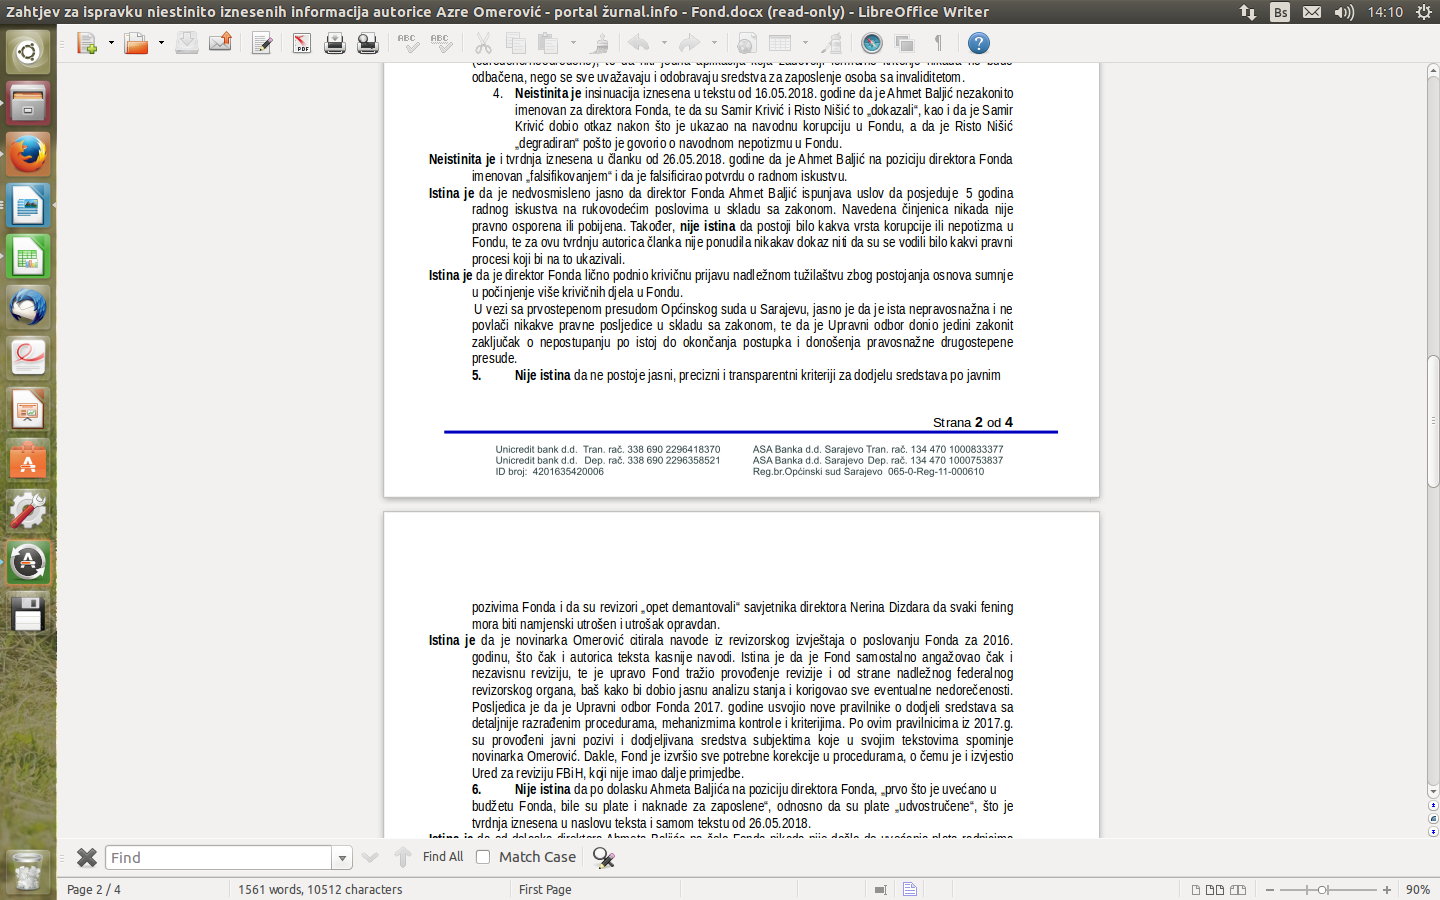Switch to single-page view layout
The height and width of the screenshot is (900, 1440).
pos(1196,889)
